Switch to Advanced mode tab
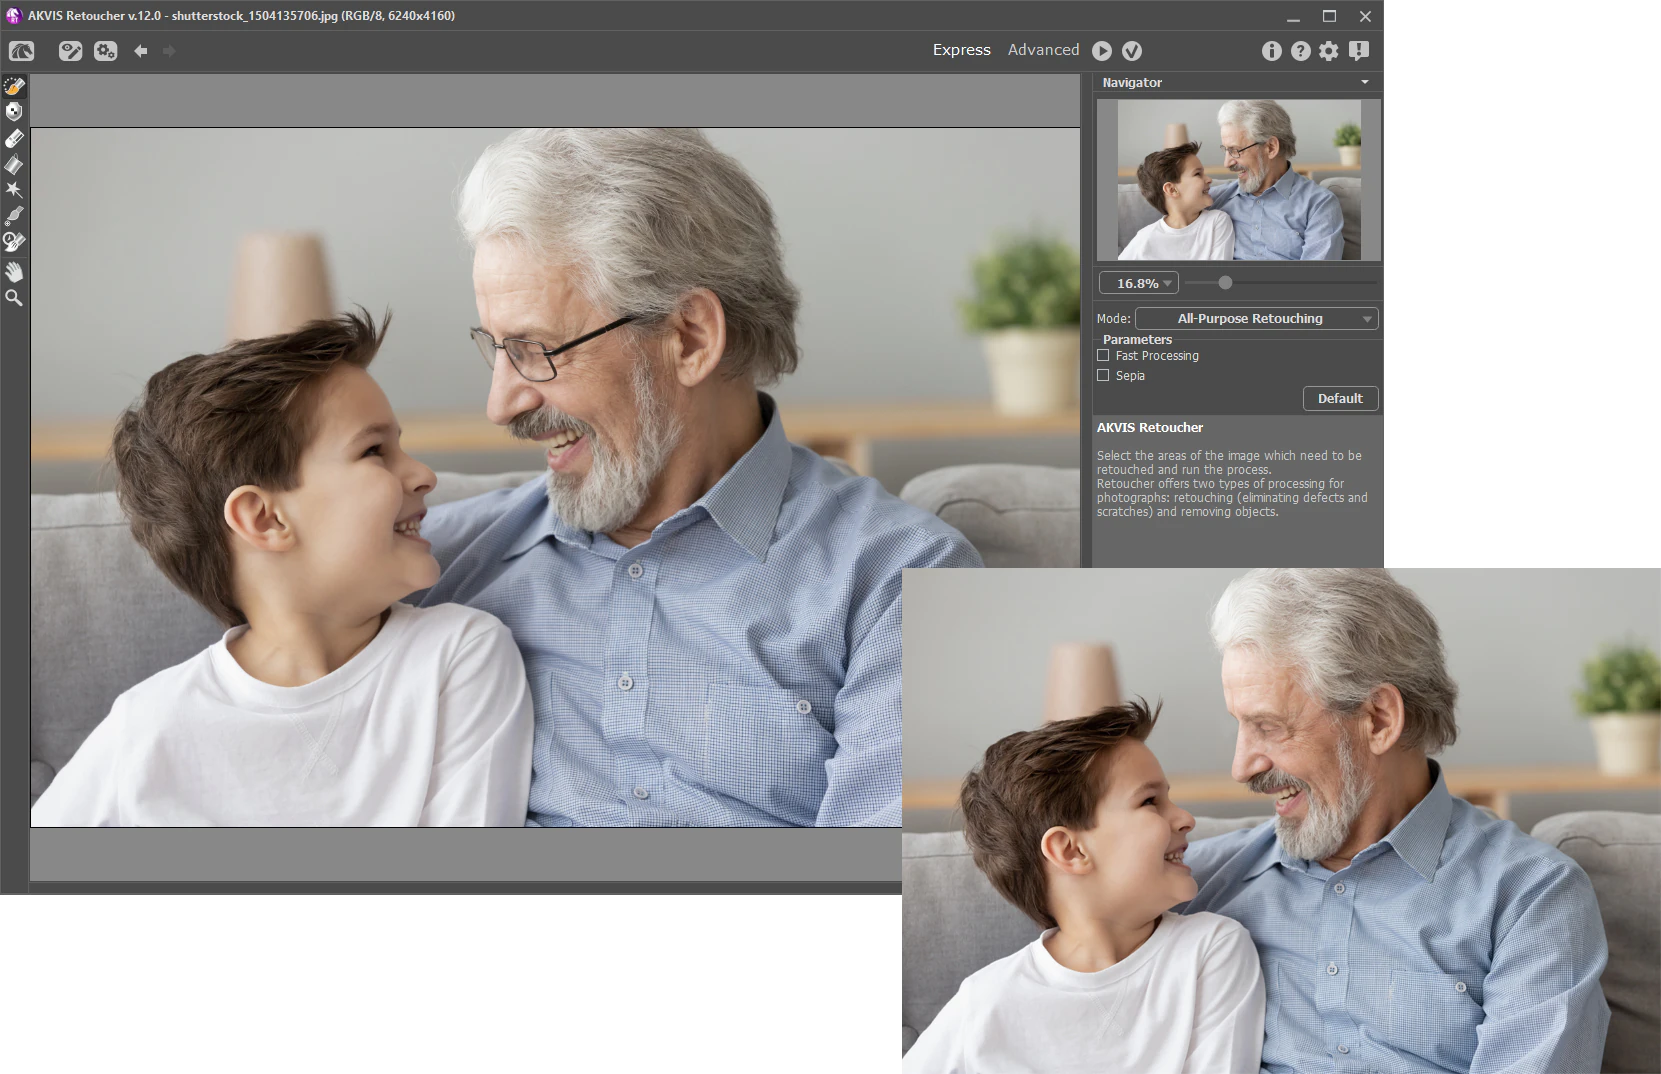1661x1074 pixels. click(1043, 50)
